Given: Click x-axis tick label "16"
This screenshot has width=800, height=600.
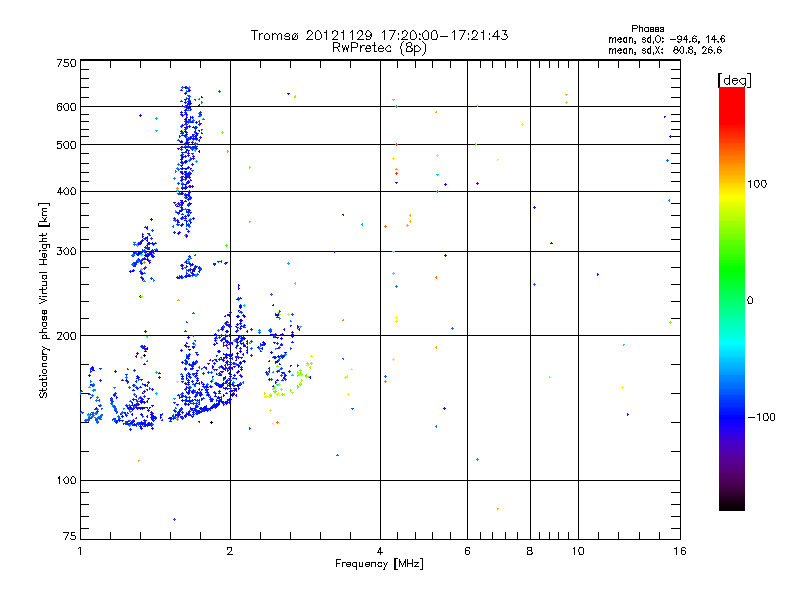Looking at the screenshot, I should coord(680,551).
